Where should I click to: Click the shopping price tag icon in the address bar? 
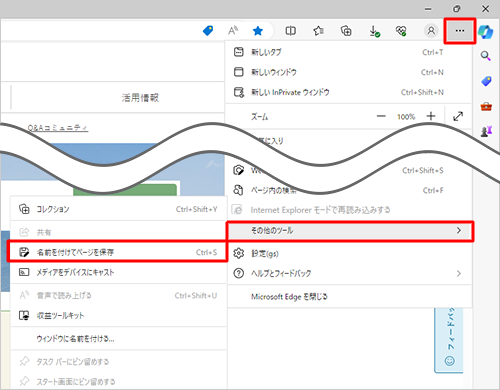click(208, 31)
